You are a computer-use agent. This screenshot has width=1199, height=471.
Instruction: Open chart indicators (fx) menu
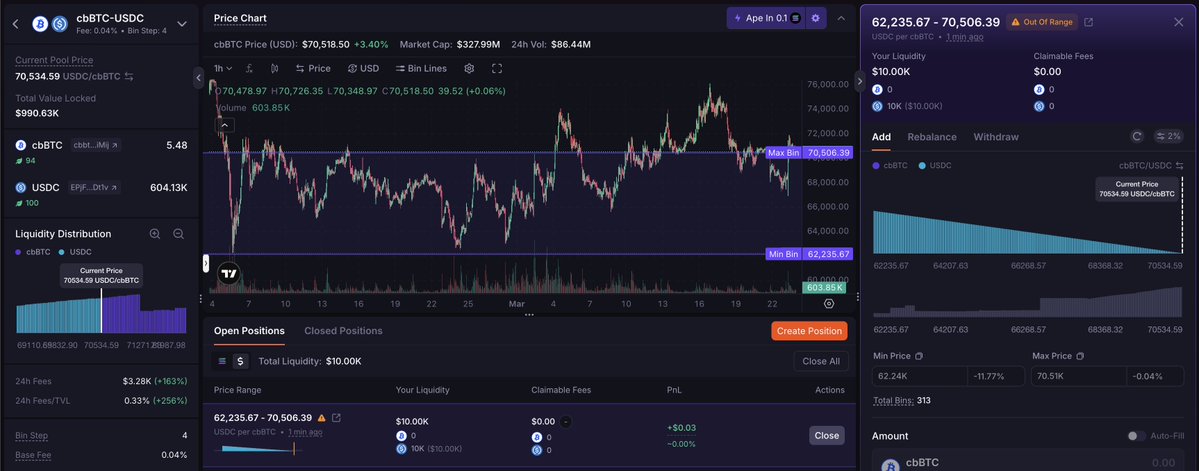(249, 69)
